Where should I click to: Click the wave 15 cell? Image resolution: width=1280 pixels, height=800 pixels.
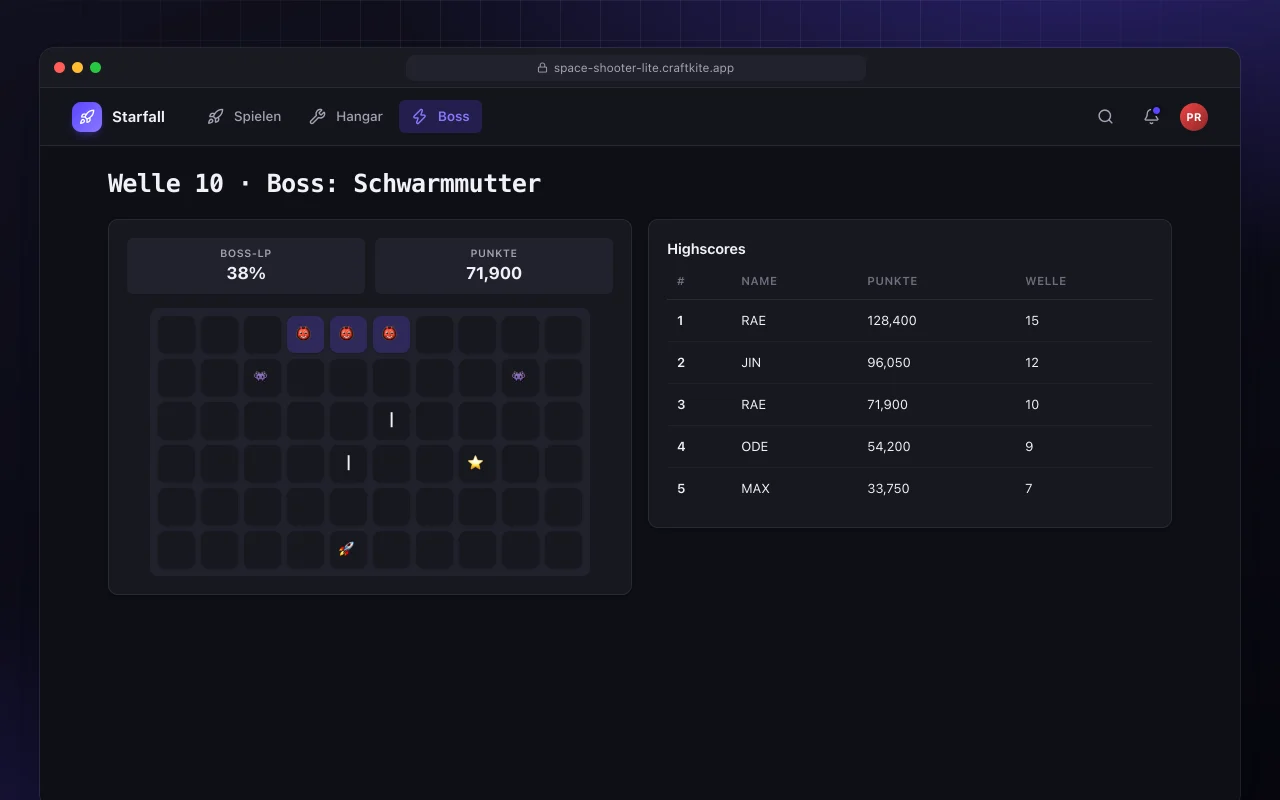click(x=1032, y=321)
